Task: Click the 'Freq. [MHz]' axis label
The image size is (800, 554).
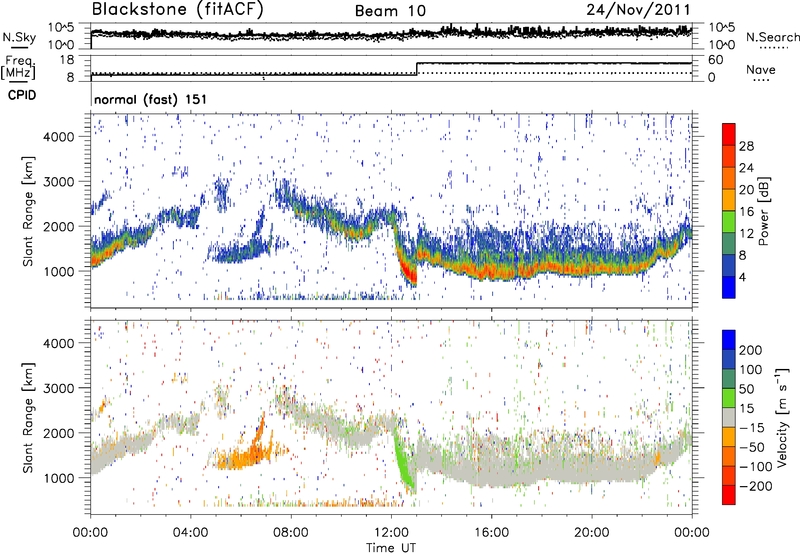Action: point(18,67)
